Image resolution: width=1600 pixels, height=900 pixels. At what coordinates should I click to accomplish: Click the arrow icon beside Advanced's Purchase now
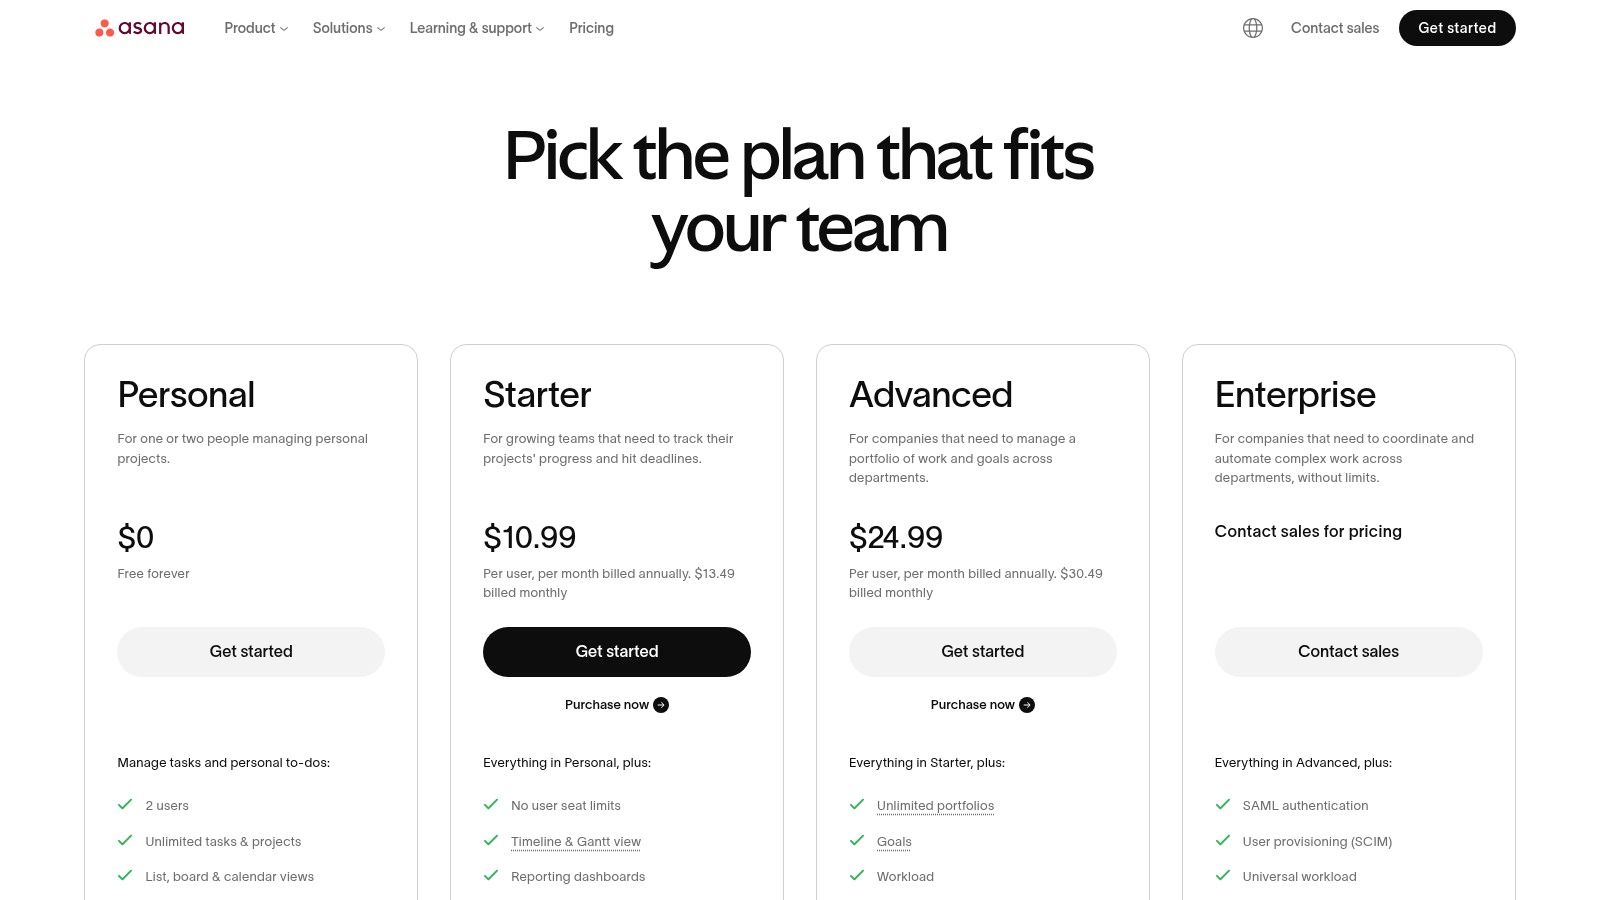pyautogui.click(x=1027, y=704)
